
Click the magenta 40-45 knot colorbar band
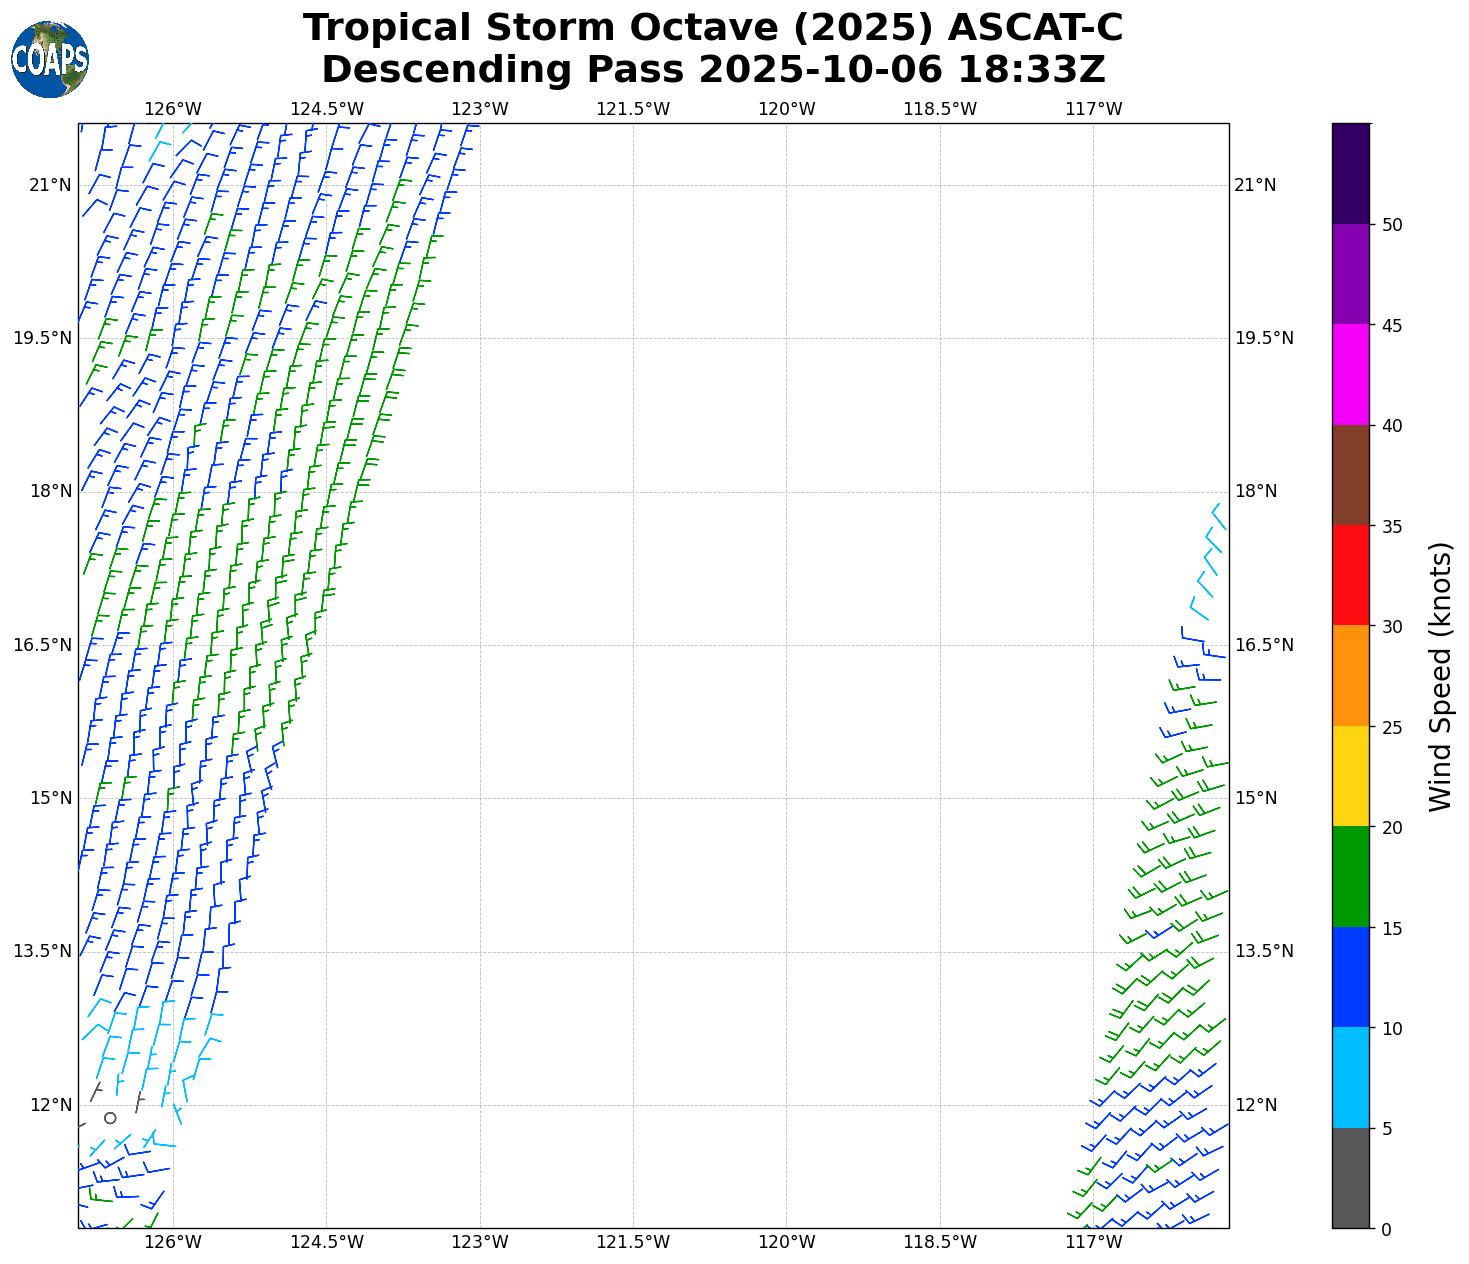coord(1350,374)
